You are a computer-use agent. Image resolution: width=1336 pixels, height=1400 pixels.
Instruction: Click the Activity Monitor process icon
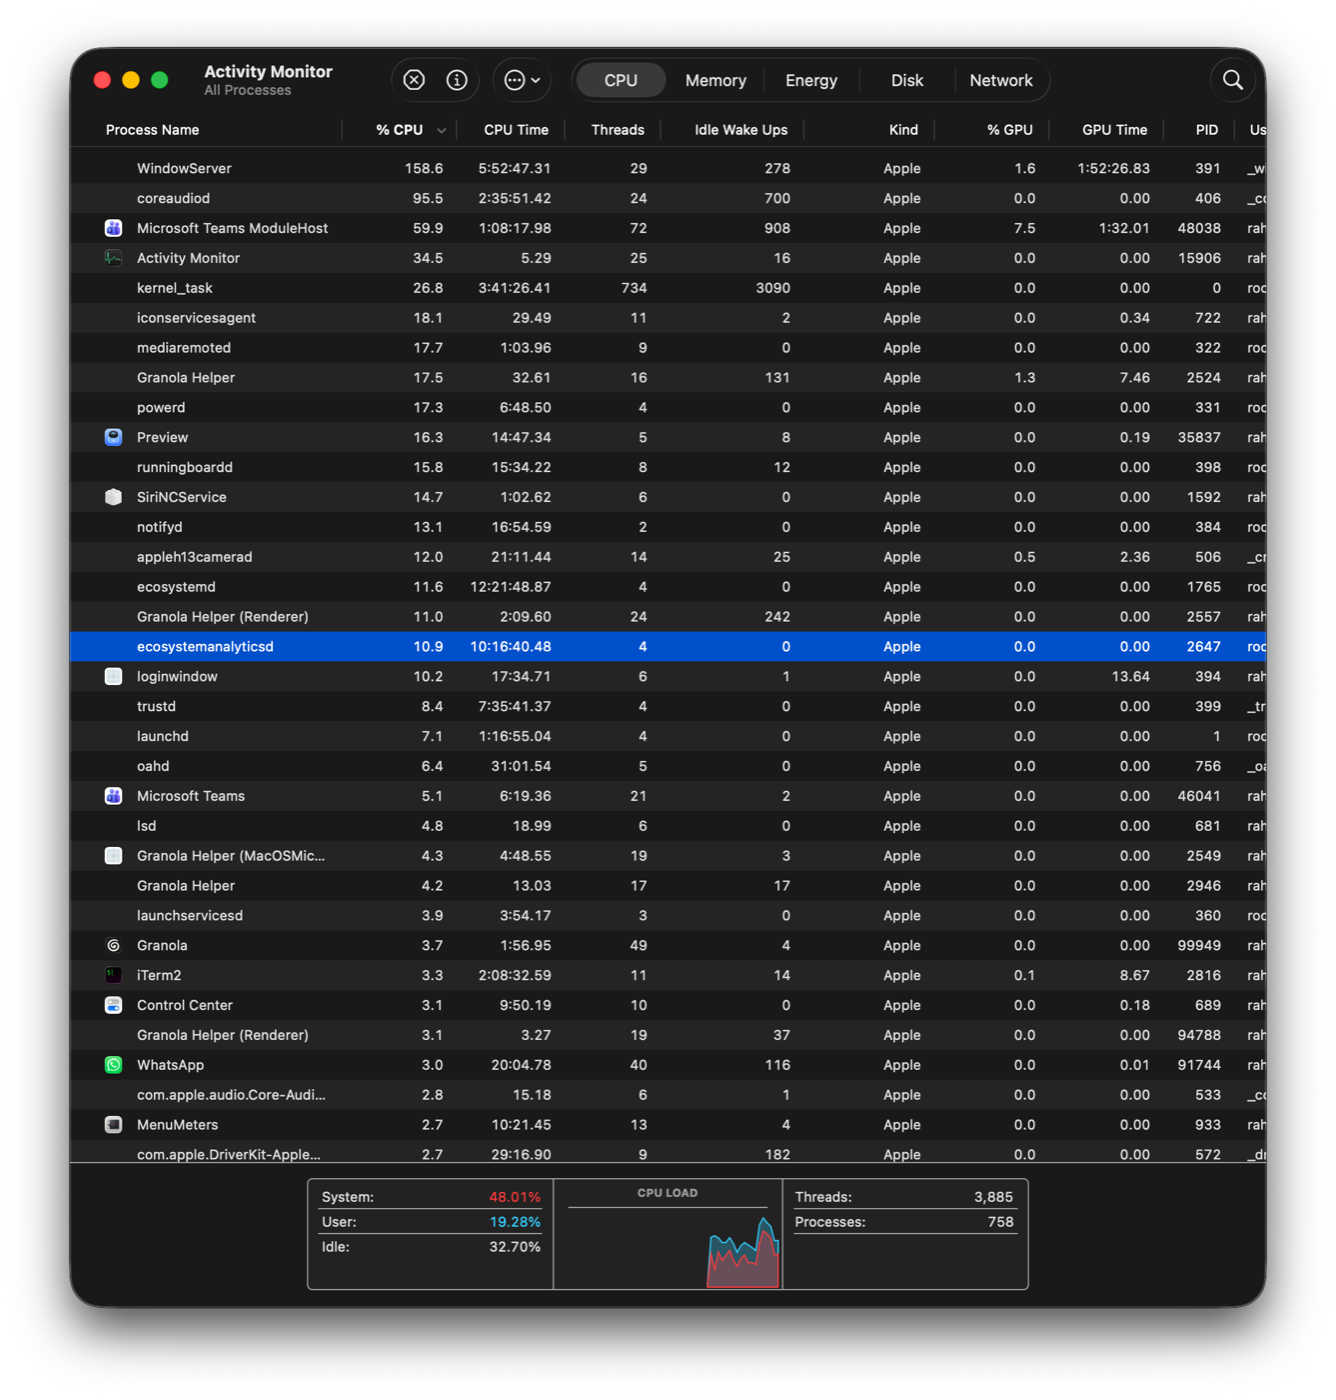(x=113, y=258)
